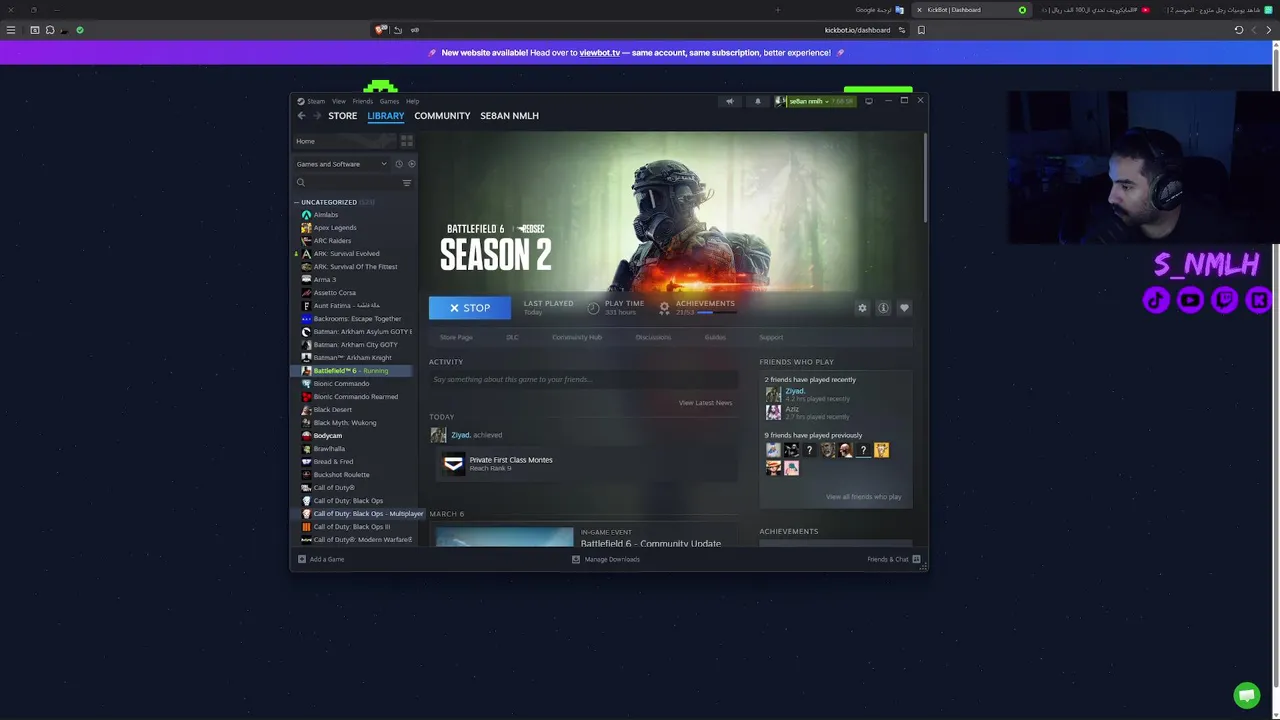
Task: Open Big Picture mode monitor icon
Action: tap(868, 101)
